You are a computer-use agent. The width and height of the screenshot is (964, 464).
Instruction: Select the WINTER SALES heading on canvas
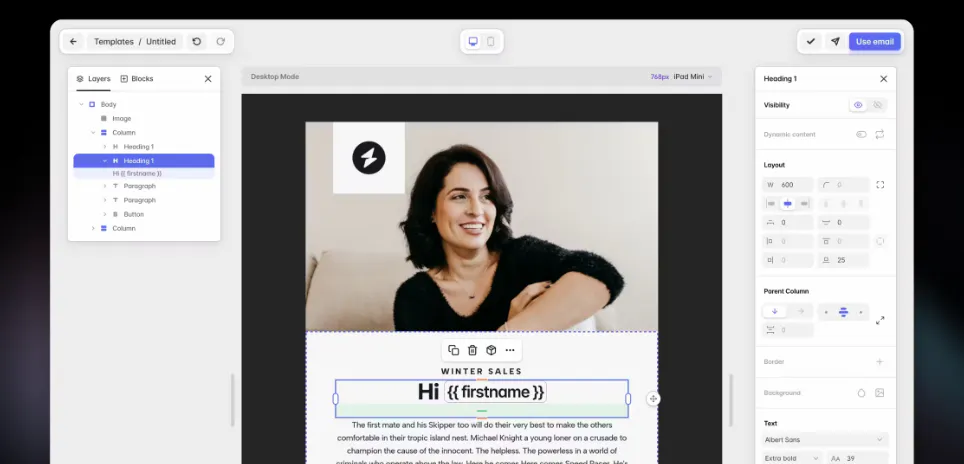pos(481,371)
